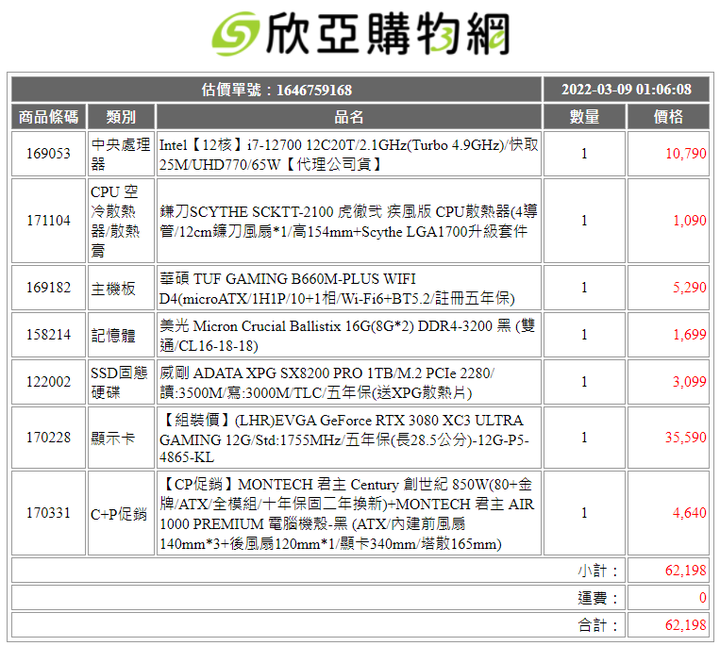The height and width of the screenshot is (646, 720).
Task: Click quantity 1 in the MONTECH row
Action: tap(585, 513)
